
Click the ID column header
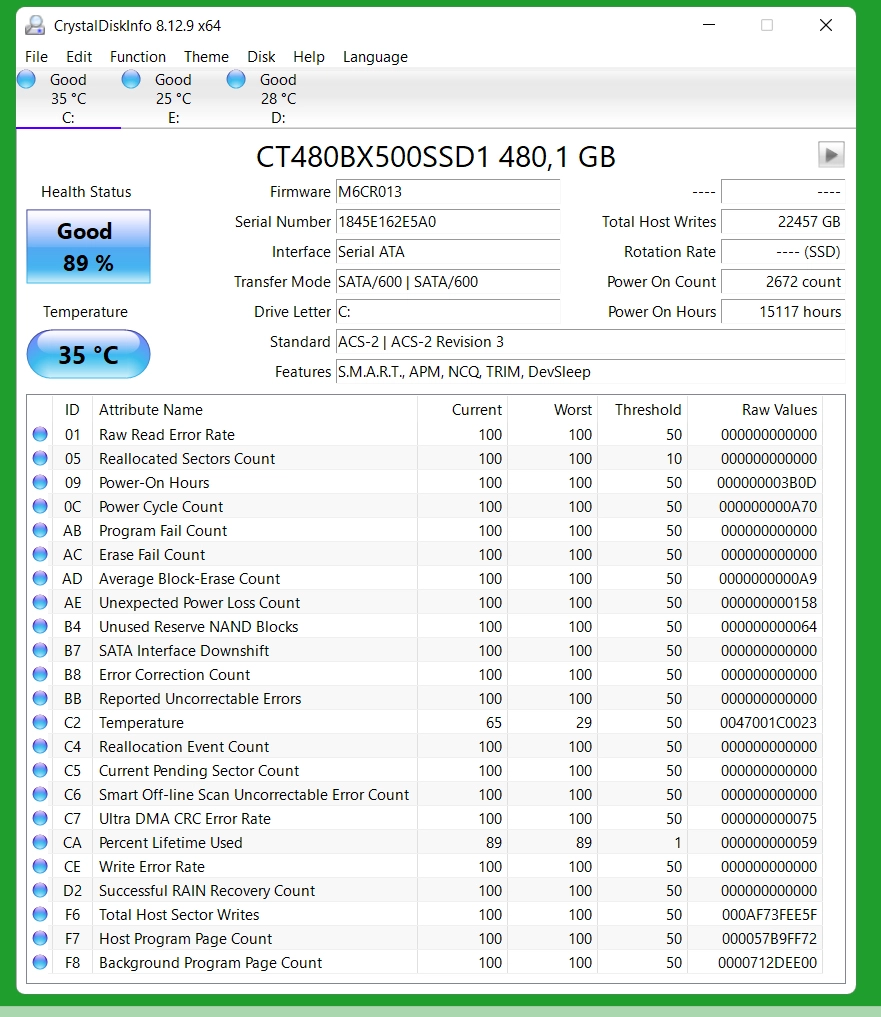pyautogui.click(x=72, y=410)
